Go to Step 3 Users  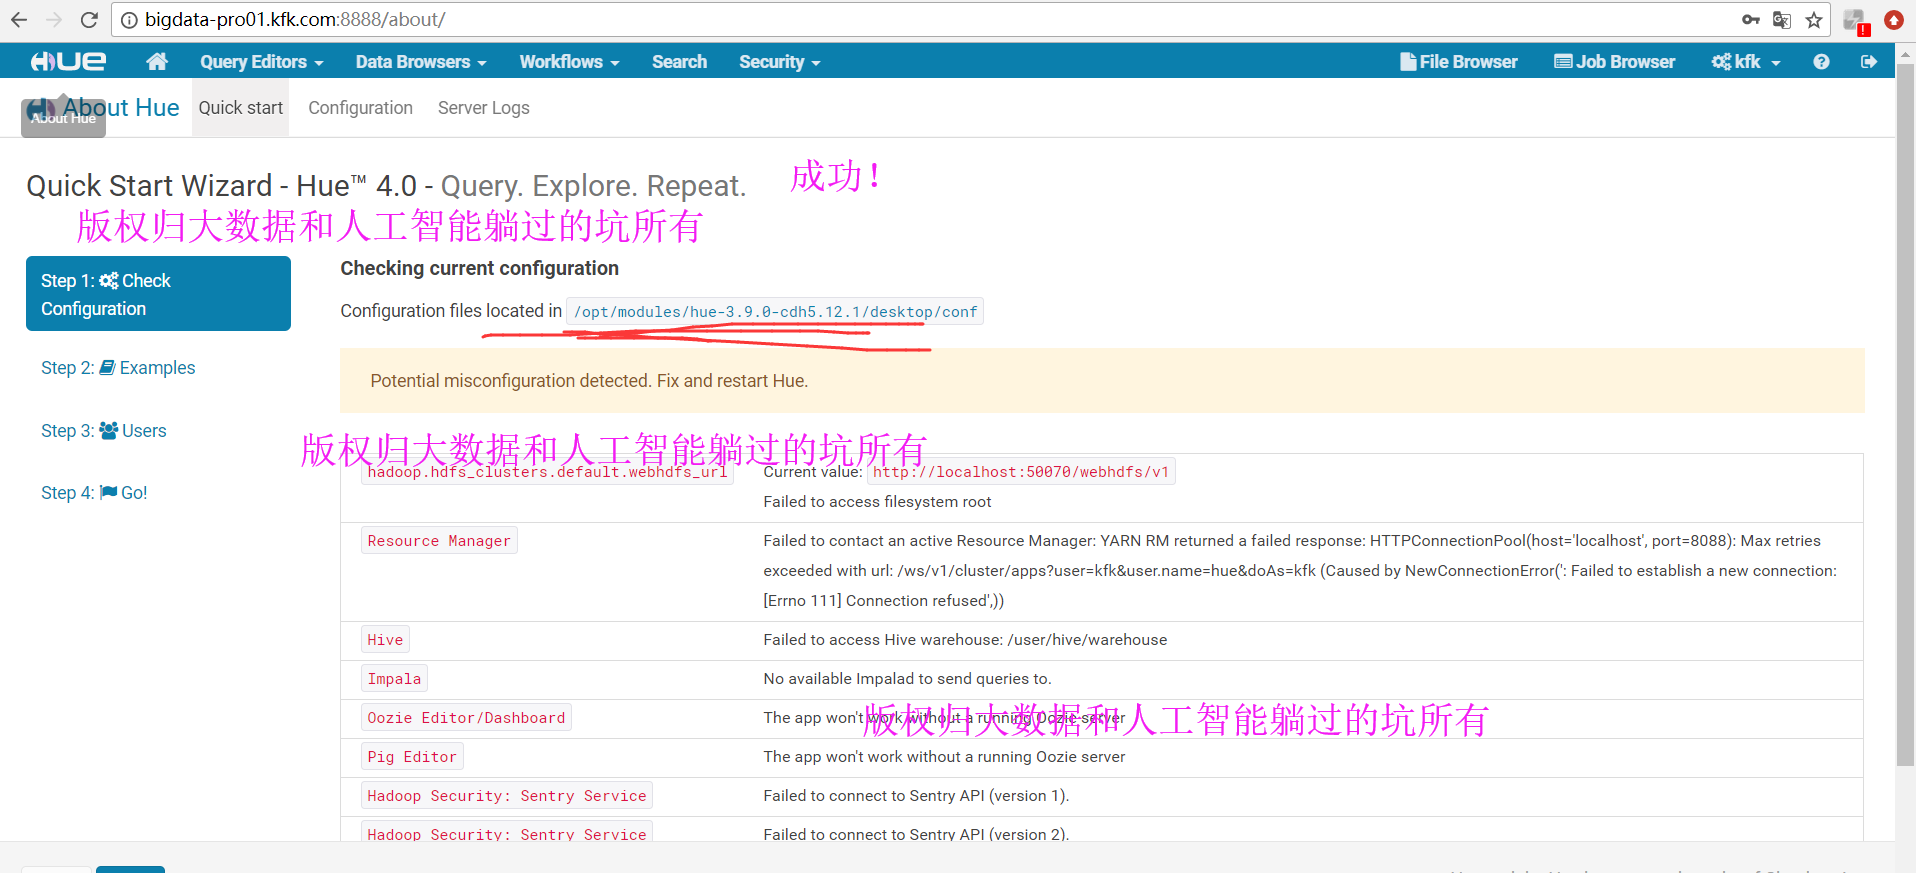coord(104,431)
